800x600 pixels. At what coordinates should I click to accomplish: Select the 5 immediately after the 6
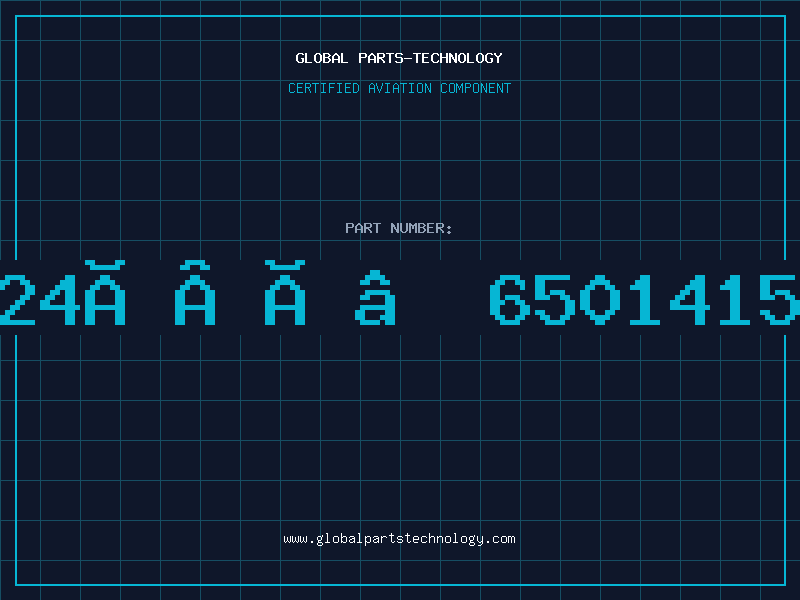(555, 299)
